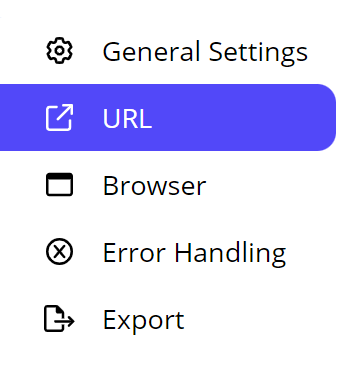Click the purple bar left of URL icon

coord(22,118)
